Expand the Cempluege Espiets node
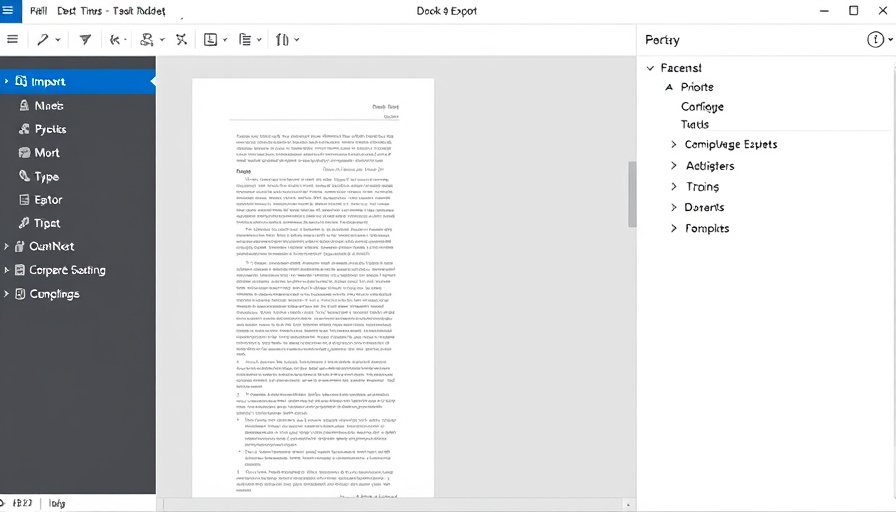 pos(674,145)
